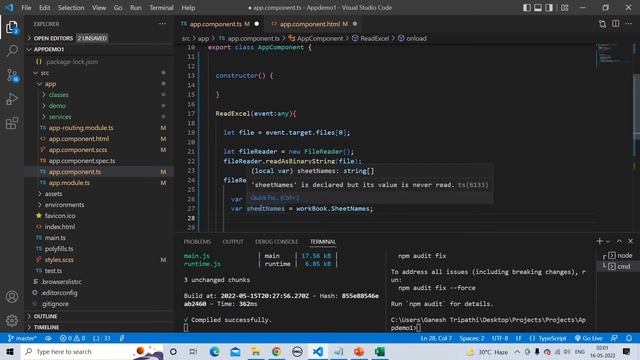Open the Selection menu
This screenshot has width=640, height=360.
(x=71, y=8)
